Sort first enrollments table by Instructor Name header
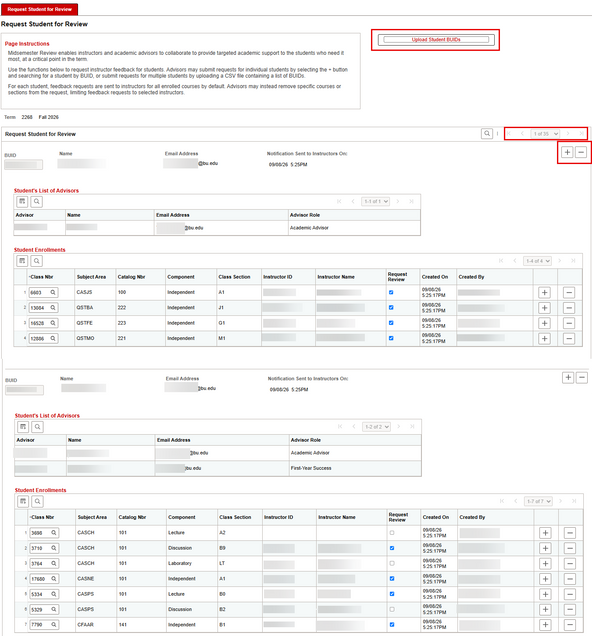The width and height of the screenshot is (592, 636). [336, 277]
